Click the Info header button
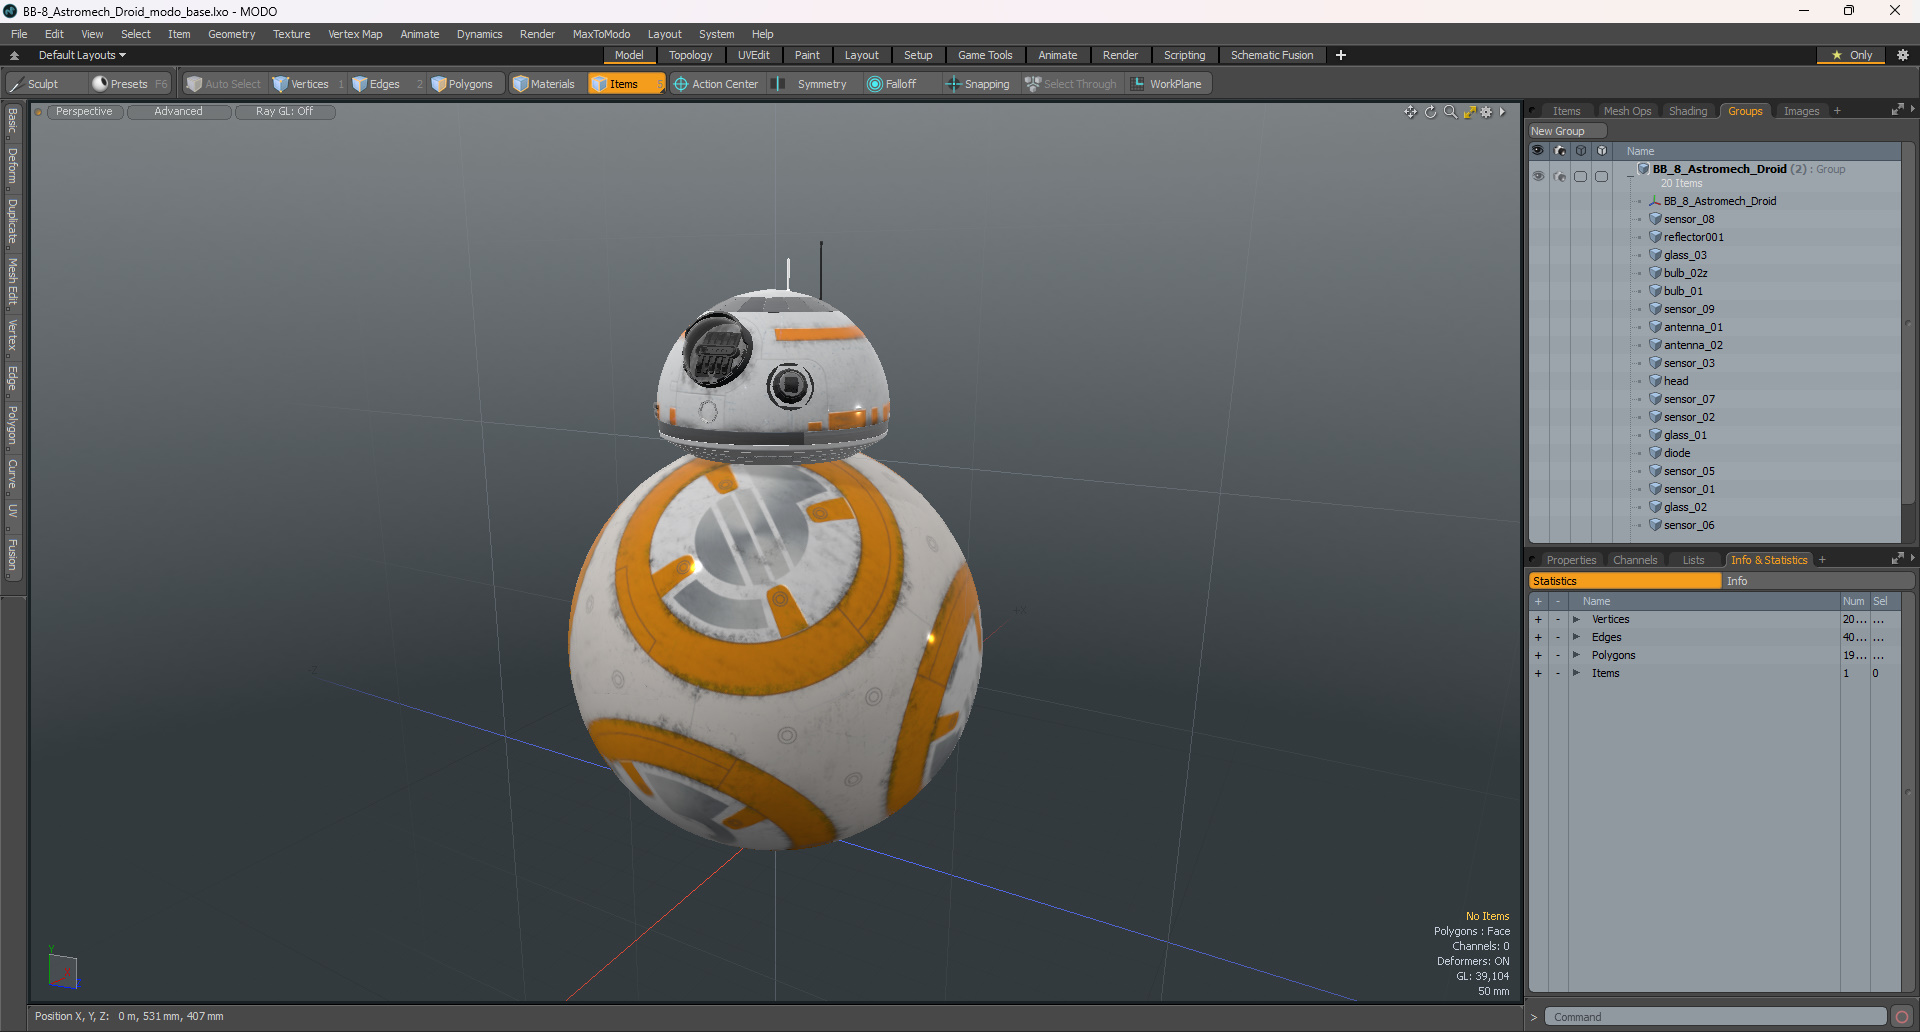The height and width of the screenshot is (1032, 1920). [x=1817, y=581]
